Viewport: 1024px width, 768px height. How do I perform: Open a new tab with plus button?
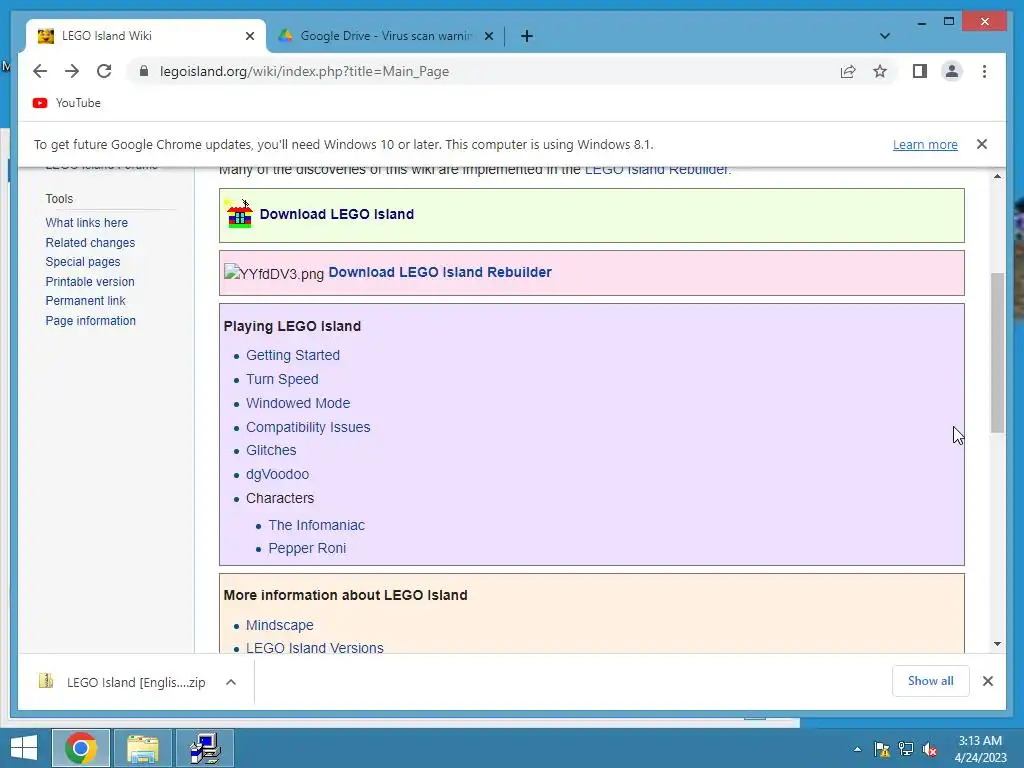click(x=527, y=36)
